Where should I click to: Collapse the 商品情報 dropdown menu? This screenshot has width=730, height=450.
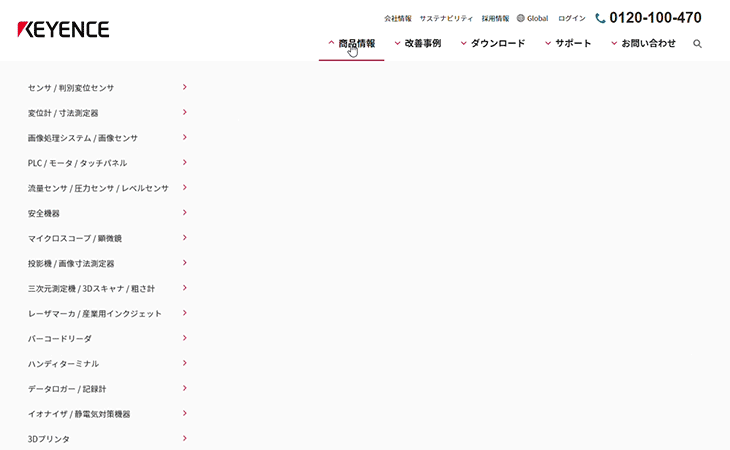click(x=351, y=44)
